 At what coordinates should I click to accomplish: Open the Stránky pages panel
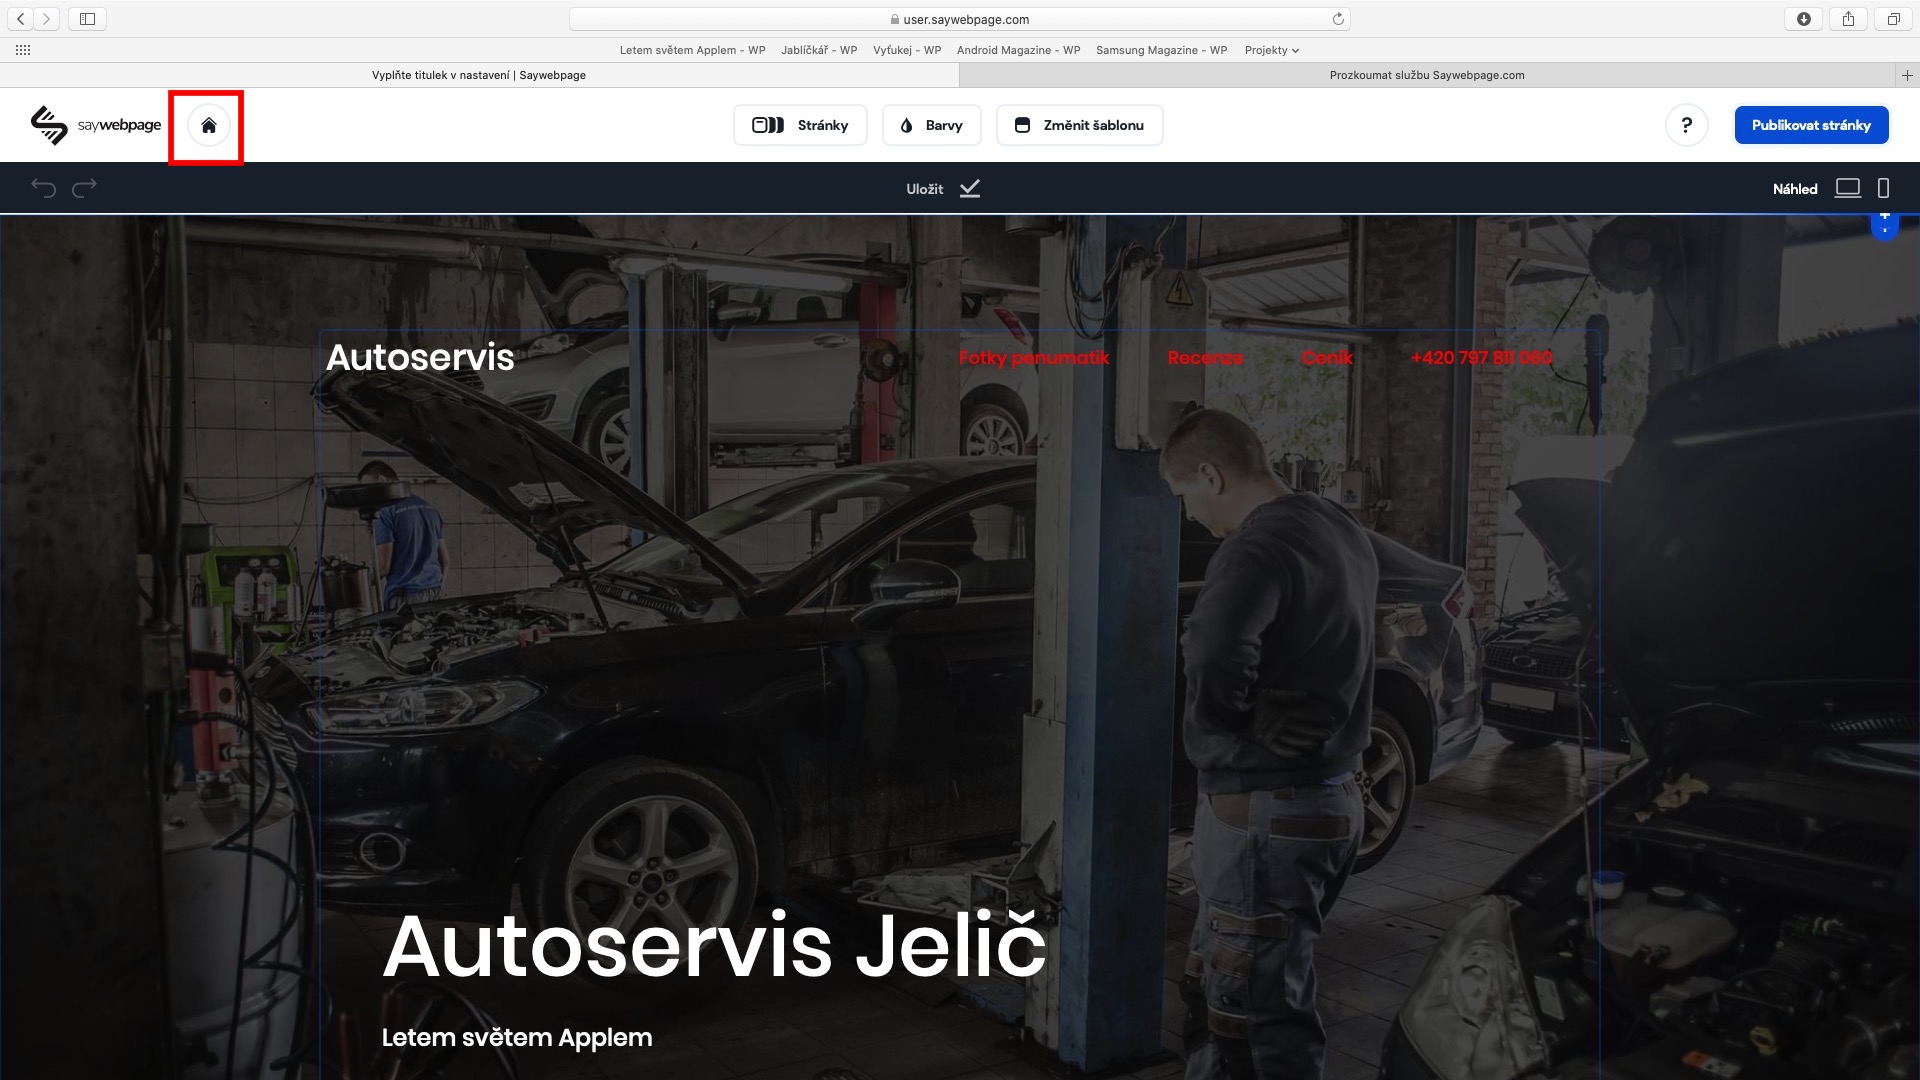[800, 126]
